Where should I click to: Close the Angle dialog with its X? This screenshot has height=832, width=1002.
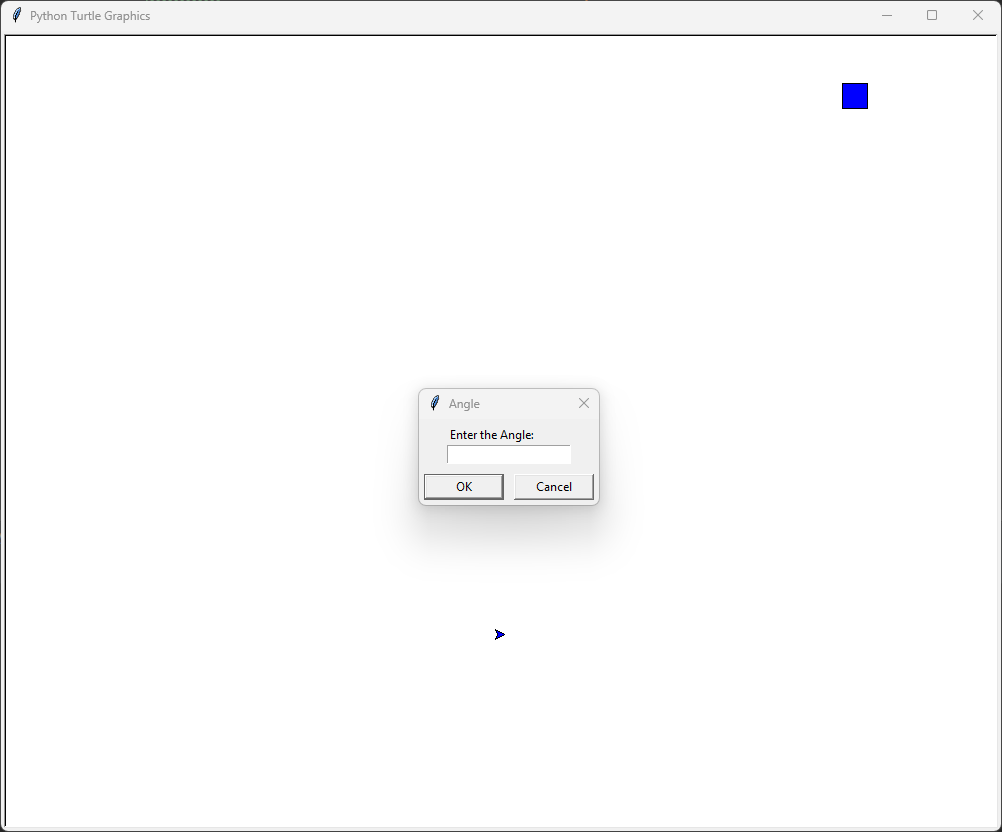[x=584, y=403]
